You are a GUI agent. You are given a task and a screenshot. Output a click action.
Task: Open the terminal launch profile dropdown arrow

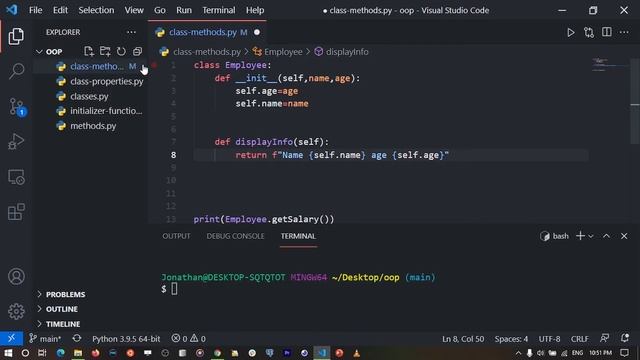(591, 236)
